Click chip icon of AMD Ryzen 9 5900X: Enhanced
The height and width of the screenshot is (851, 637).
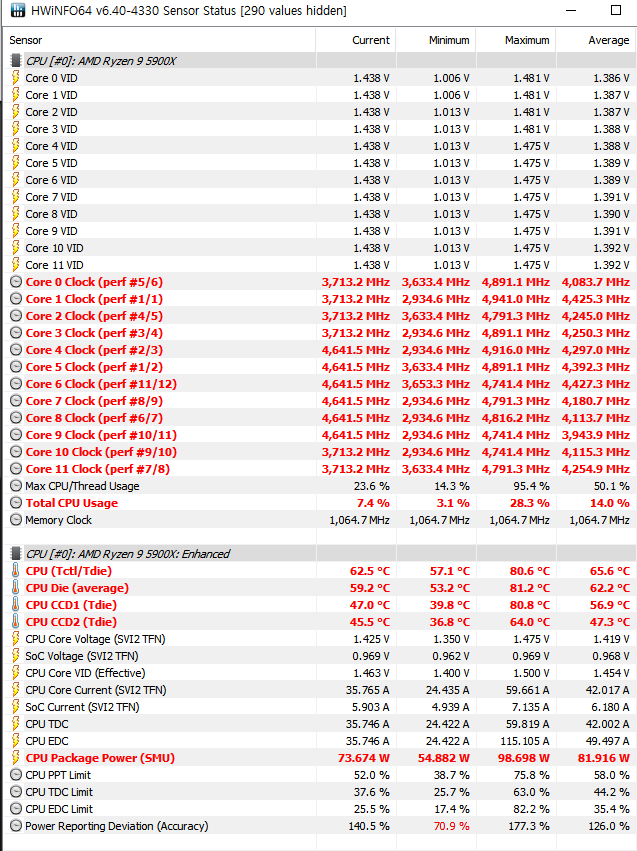[15, 554]
